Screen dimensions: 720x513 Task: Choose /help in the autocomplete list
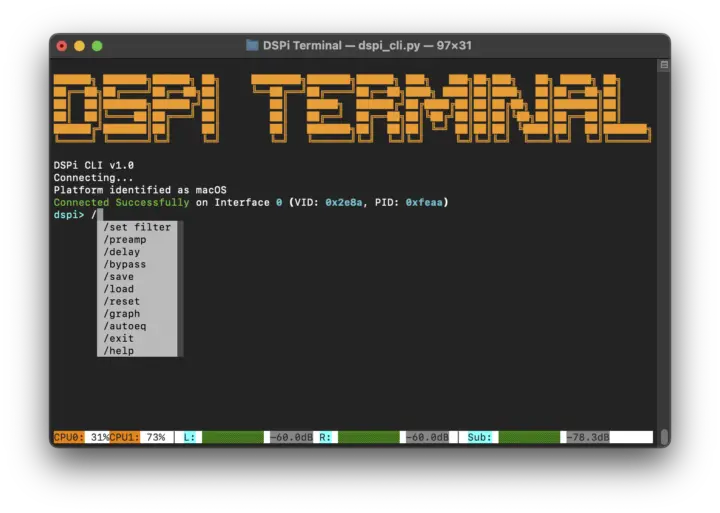137,351
